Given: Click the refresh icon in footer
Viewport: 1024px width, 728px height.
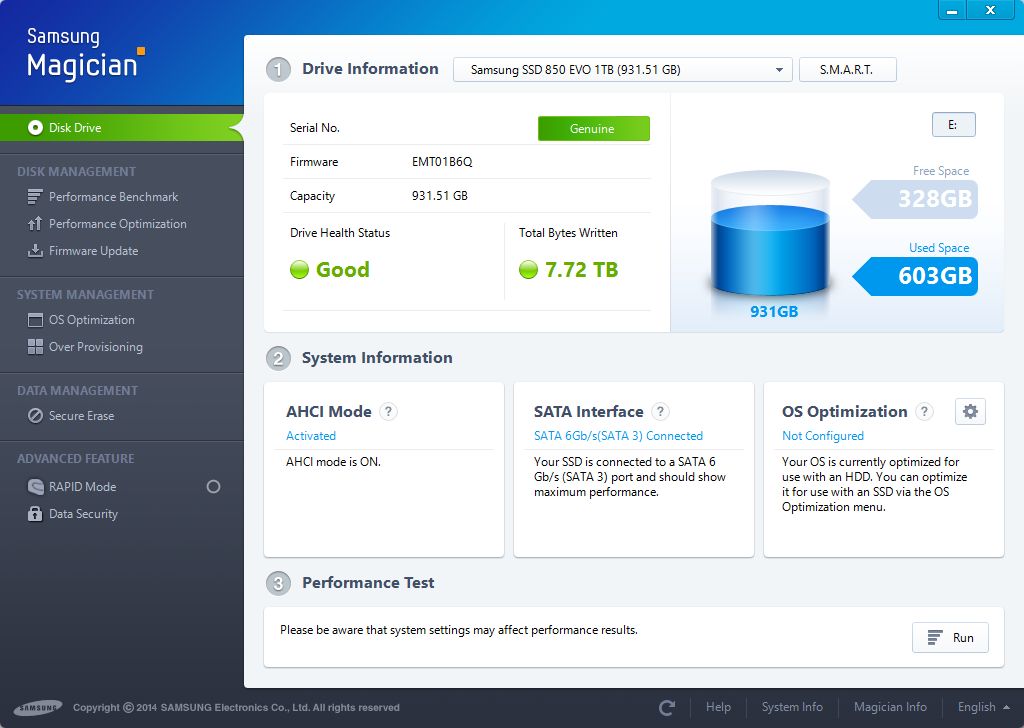Looking at the screenshot, I should point(667,707).
